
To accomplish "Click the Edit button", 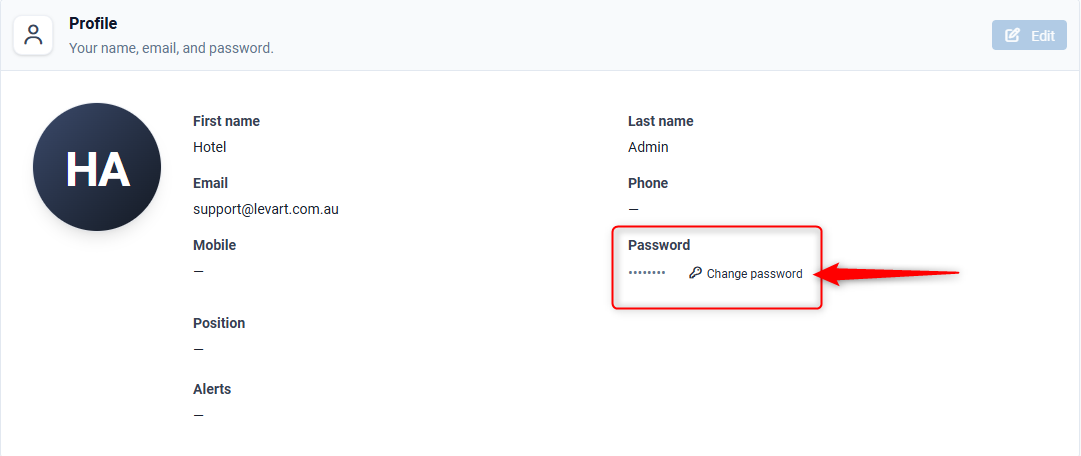I will [1029, 35].
